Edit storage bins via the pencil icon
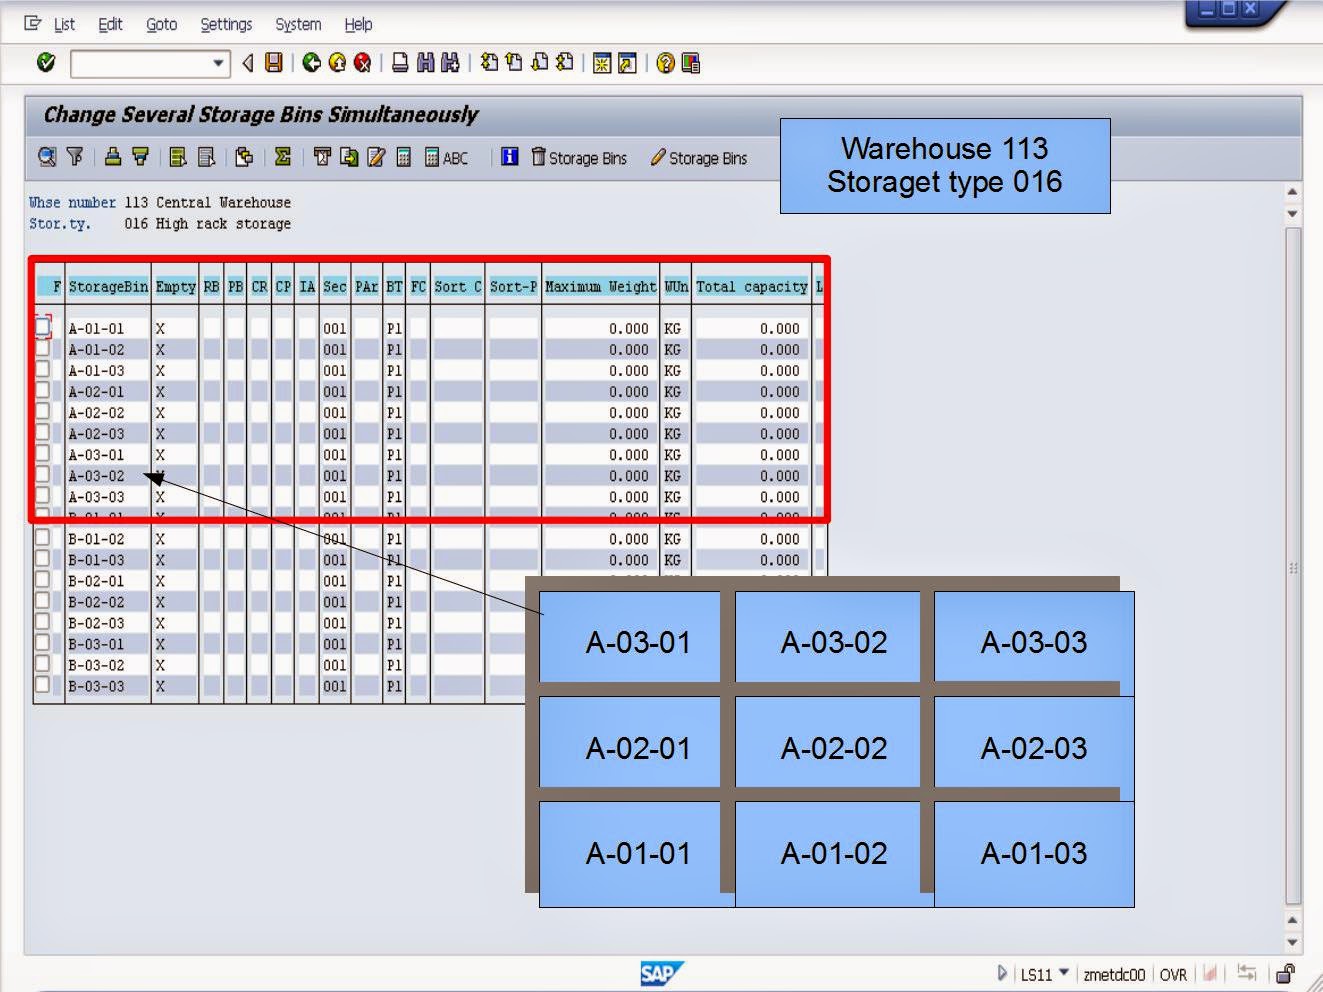 point(658,157)
